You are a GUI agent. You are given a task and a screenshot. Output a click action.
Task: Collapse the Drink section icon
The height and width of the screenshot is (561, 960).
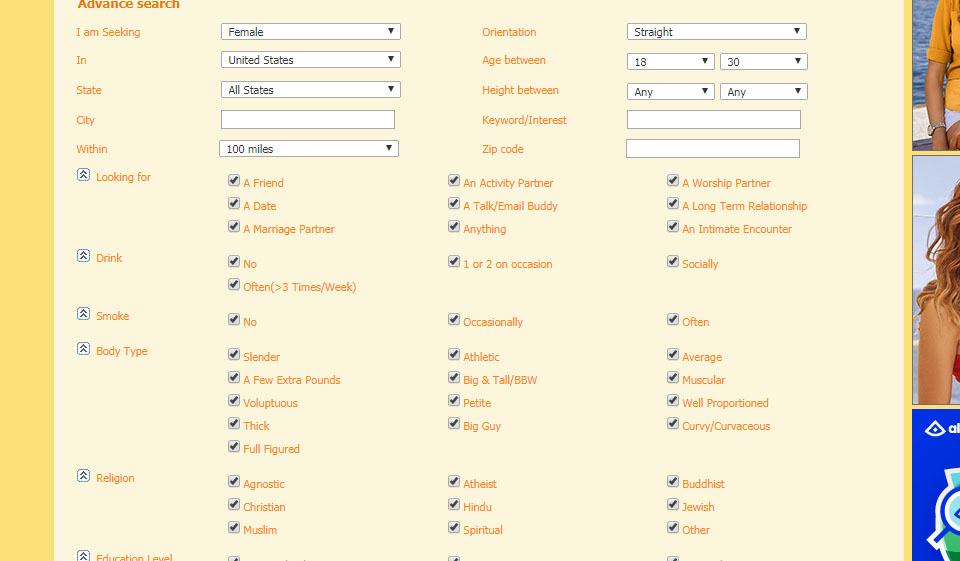click(84, 256)
